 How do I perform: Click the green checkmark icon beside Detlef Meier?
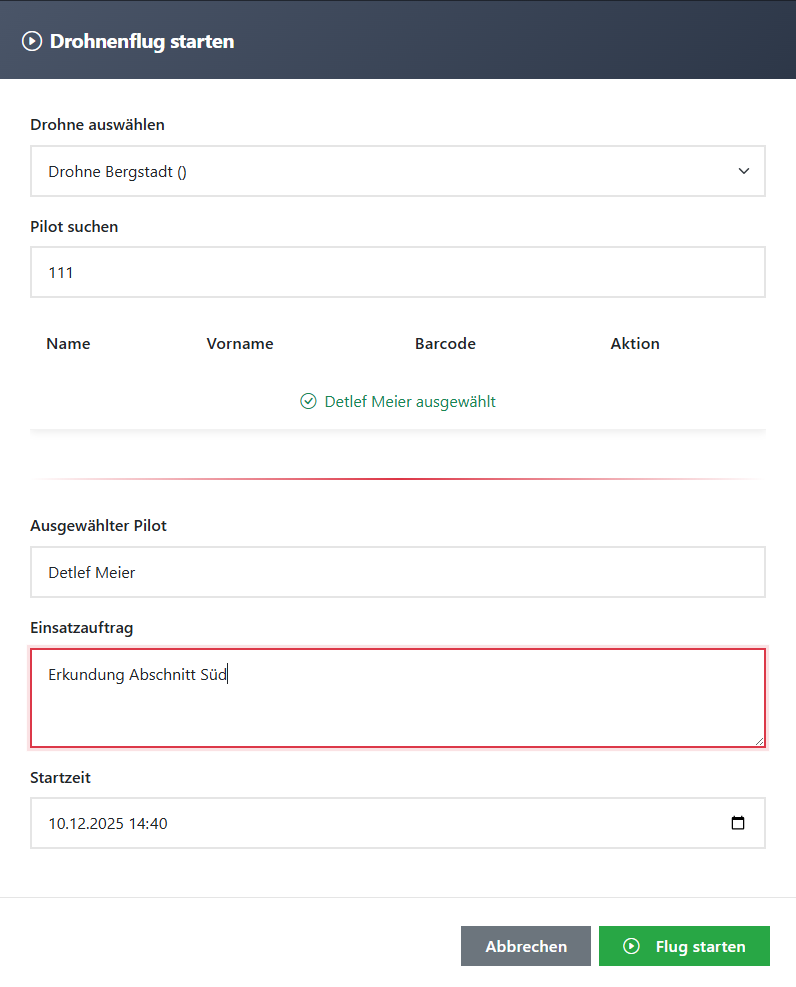point(308,401)
